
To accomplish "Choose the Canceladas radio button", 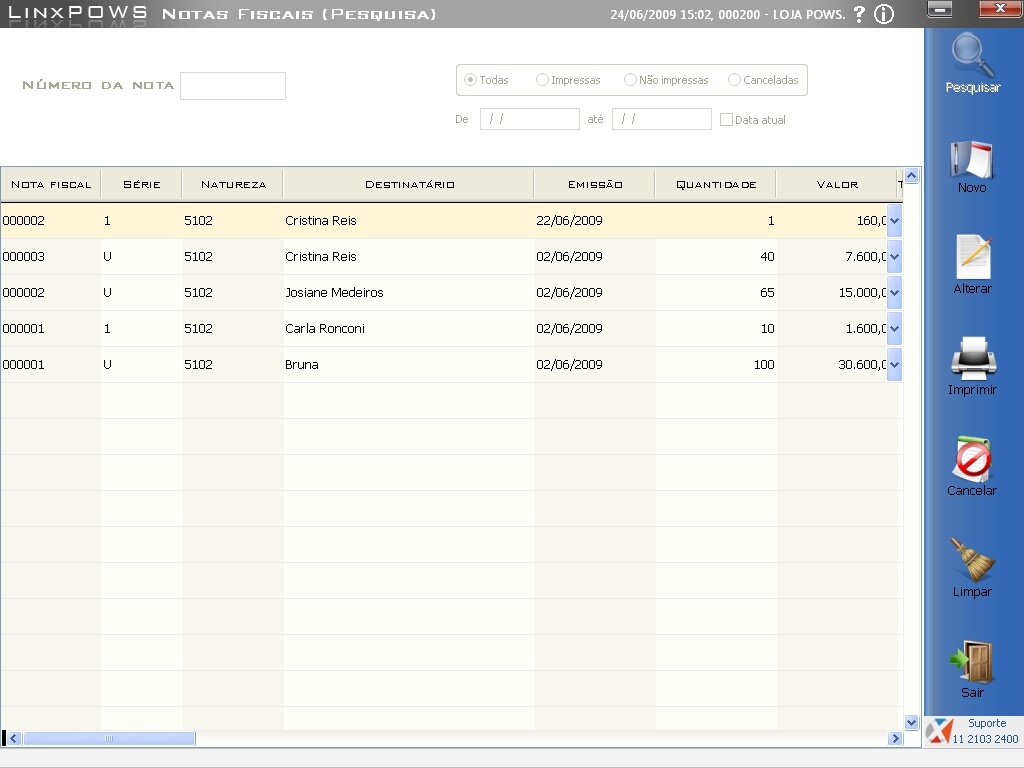I will (x=734, y=80).
